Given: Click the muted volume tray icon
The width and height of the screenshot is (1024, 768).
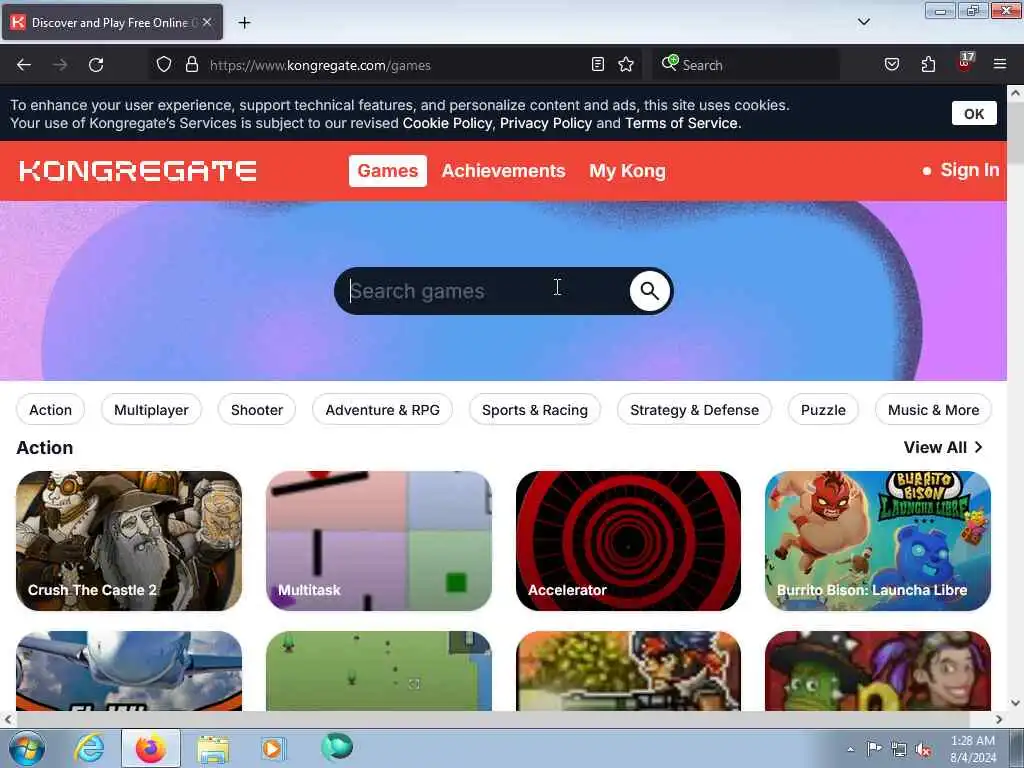Looking at the screenshot, I should coord(923,750).
